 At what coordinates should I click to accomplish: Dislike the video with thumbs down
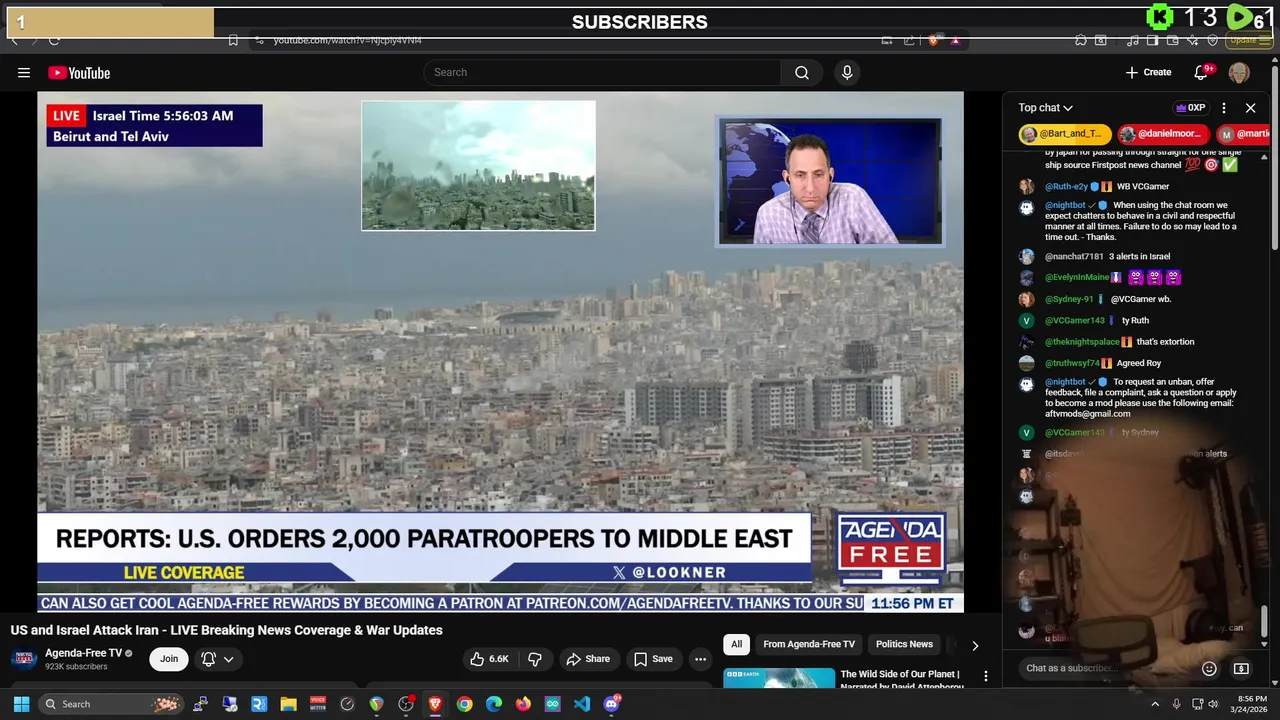point(535,659)
